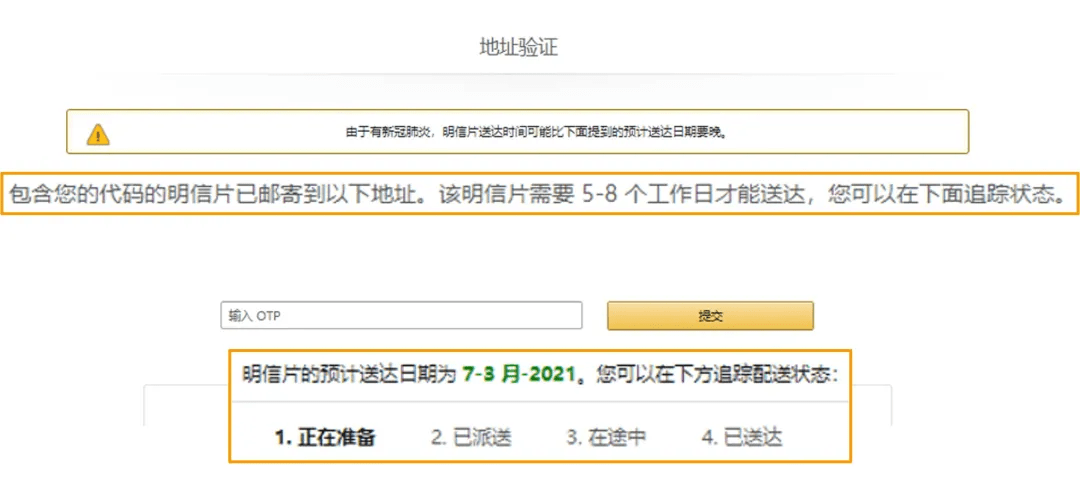Select the 4. 已送达 status step

pos(742,438)
